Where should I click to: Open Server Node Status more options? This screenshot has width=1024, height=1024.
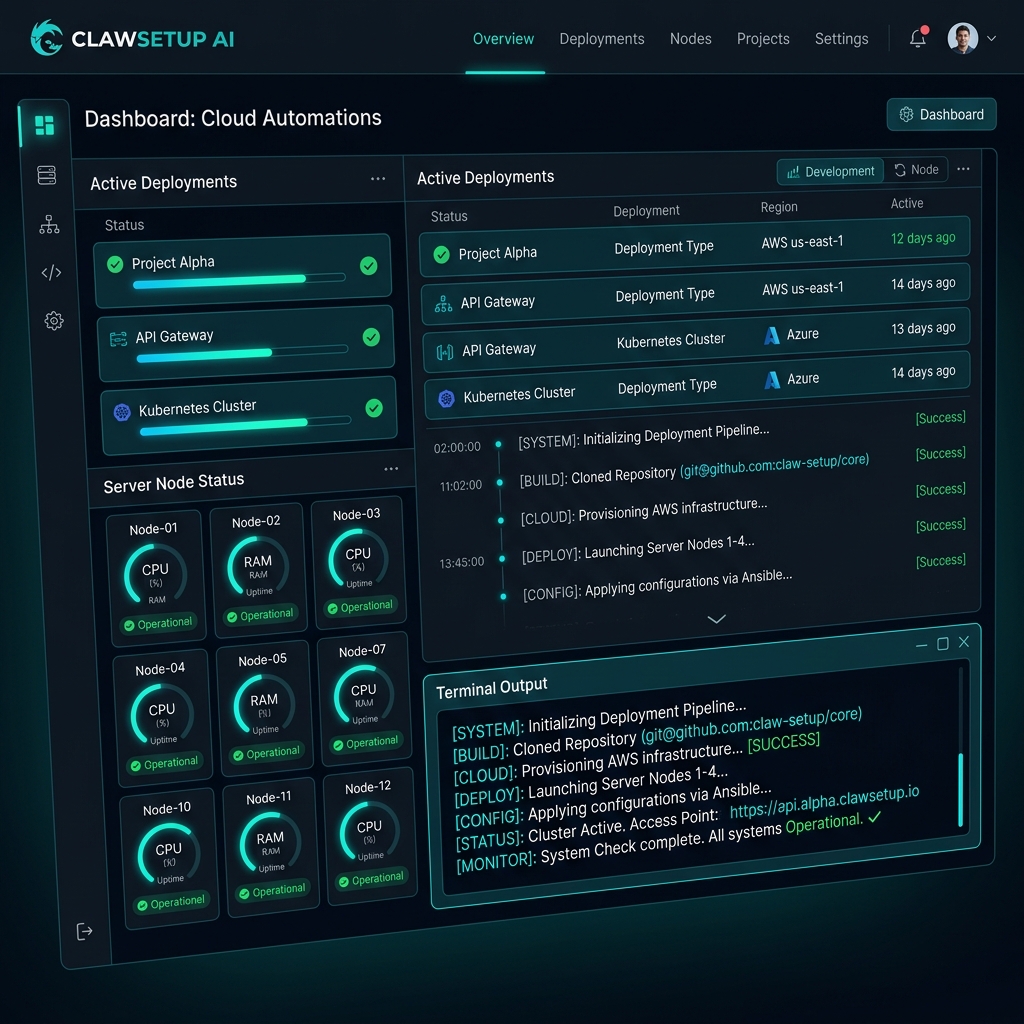click(391, 468)
